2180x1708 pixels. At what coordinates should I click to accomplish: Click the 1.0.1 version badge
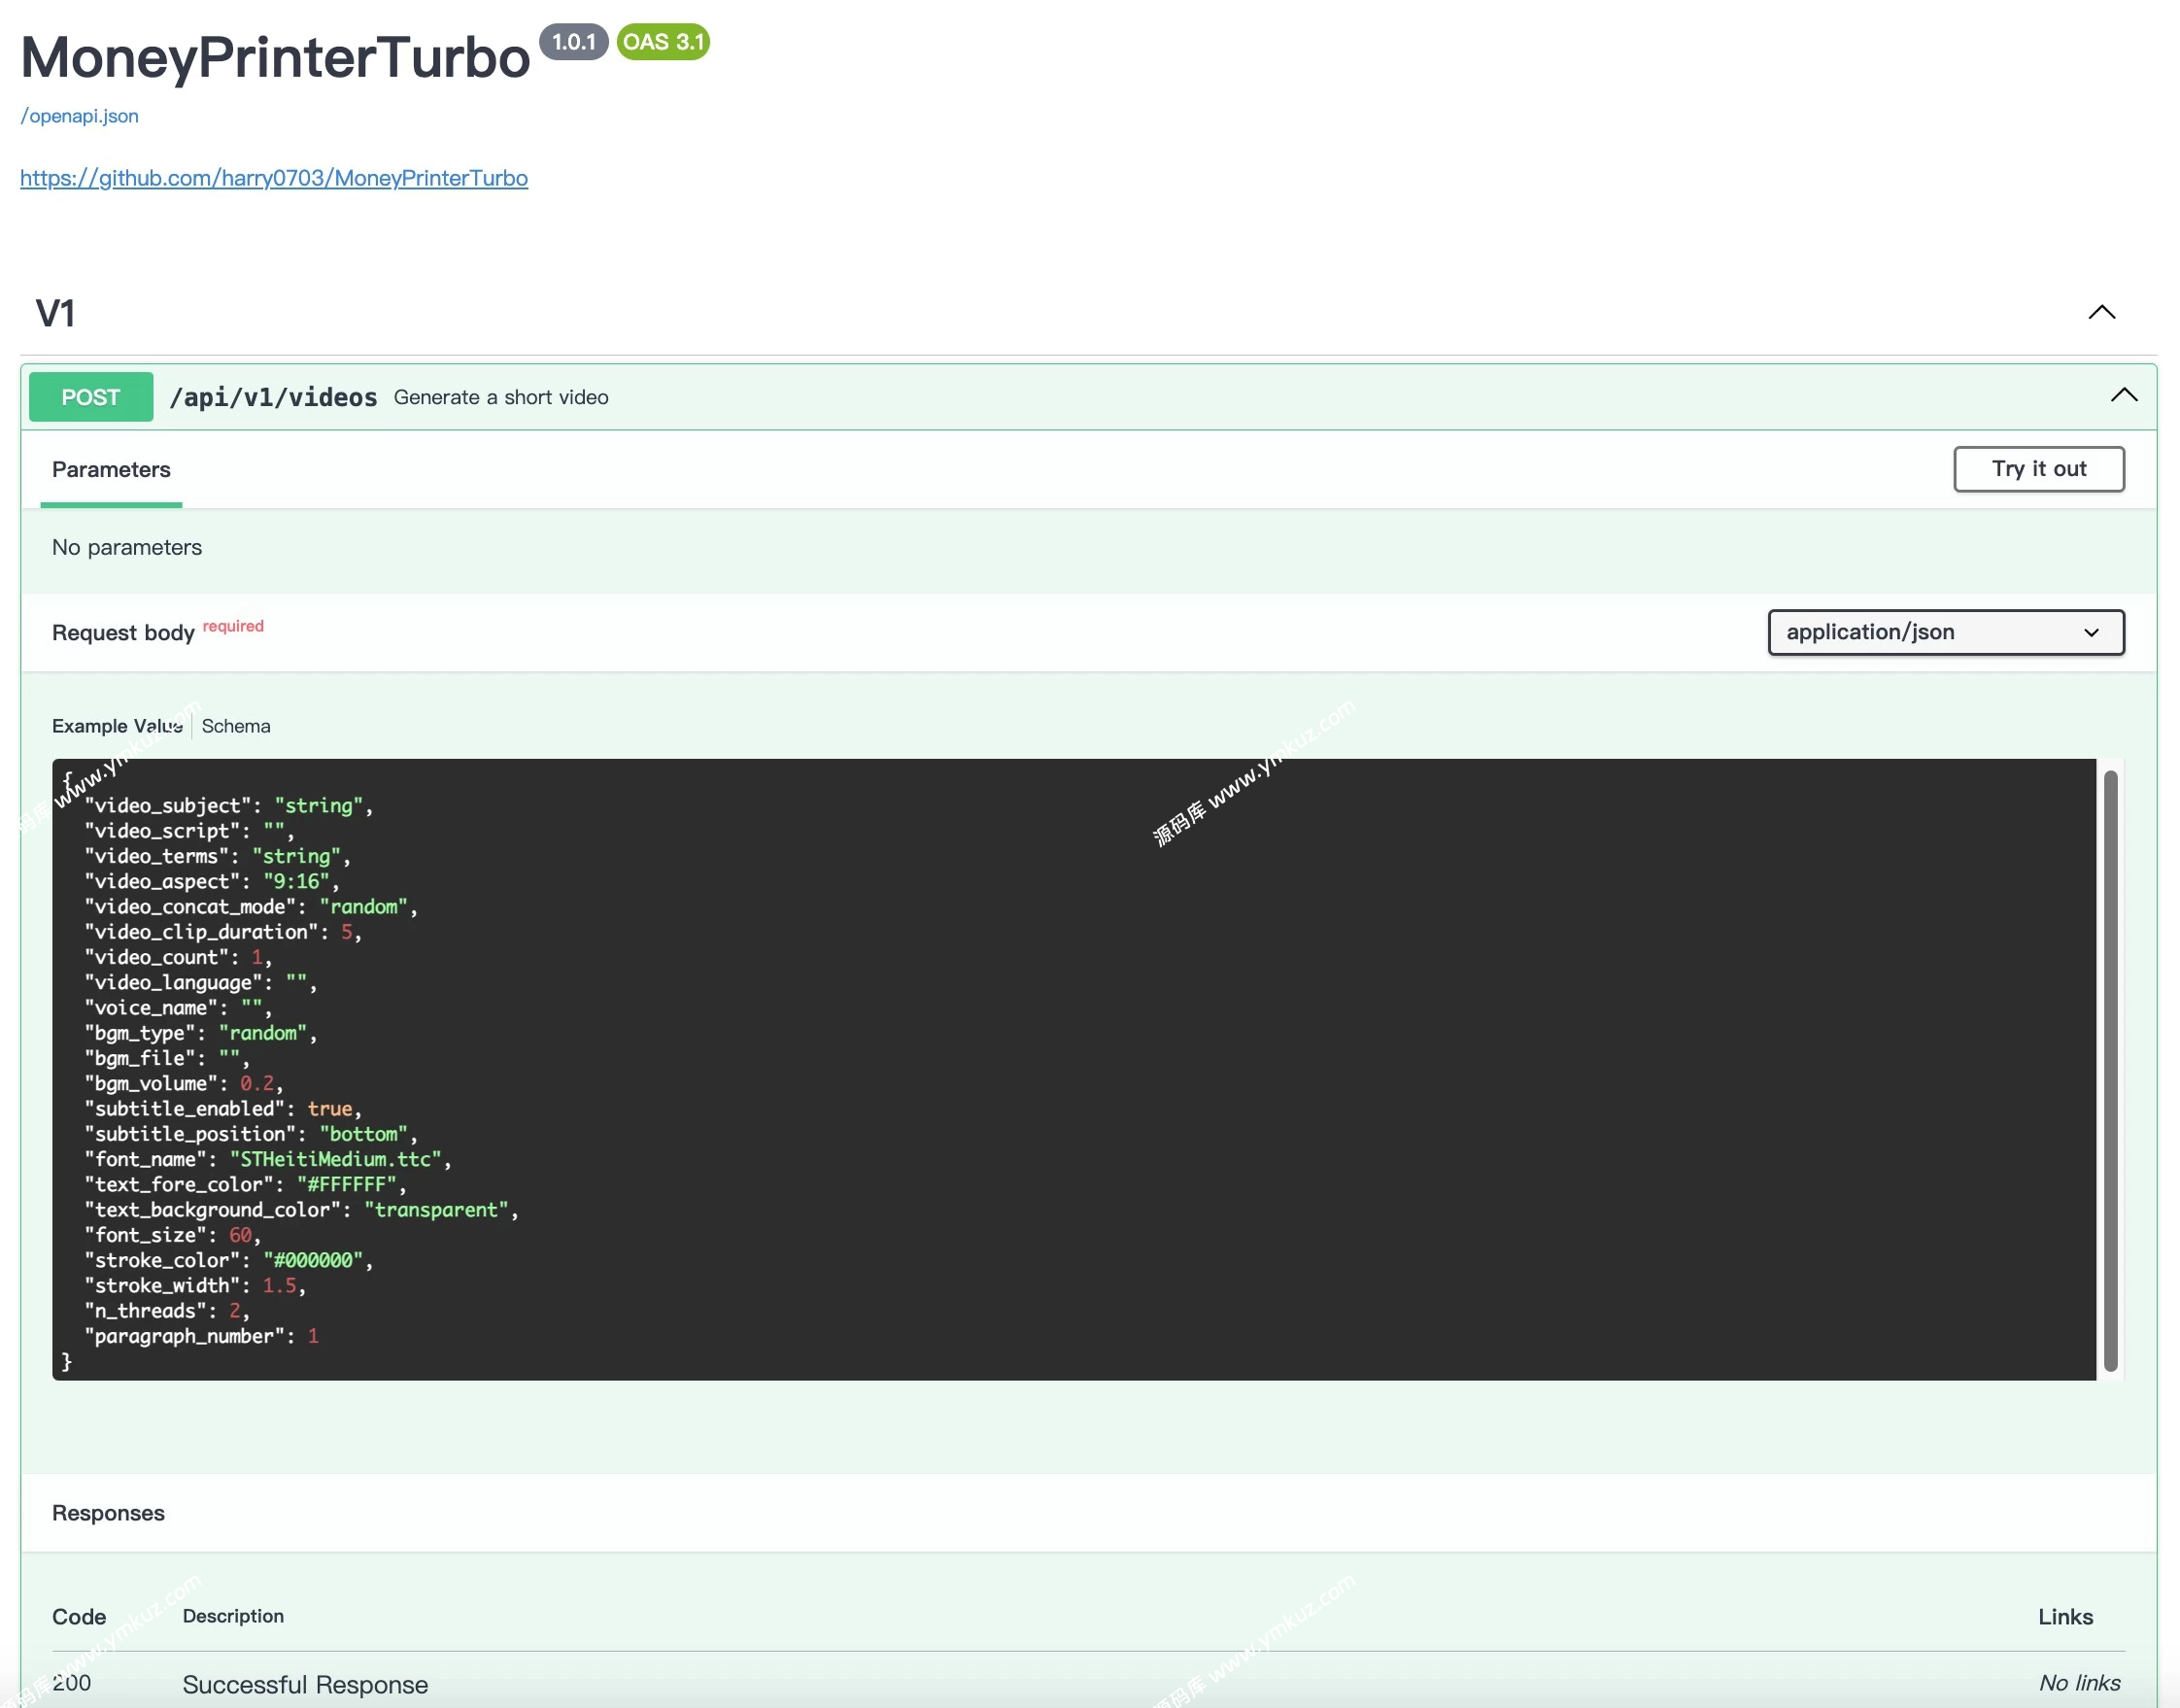[574, 42]
